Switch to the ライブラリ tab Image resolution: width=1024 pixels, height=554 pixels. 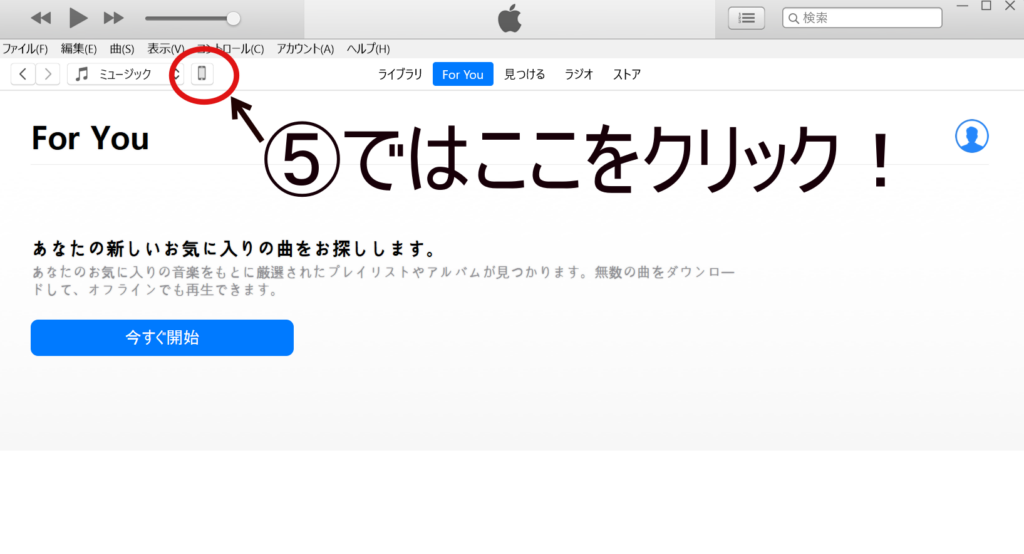click(x=400, y=74)
